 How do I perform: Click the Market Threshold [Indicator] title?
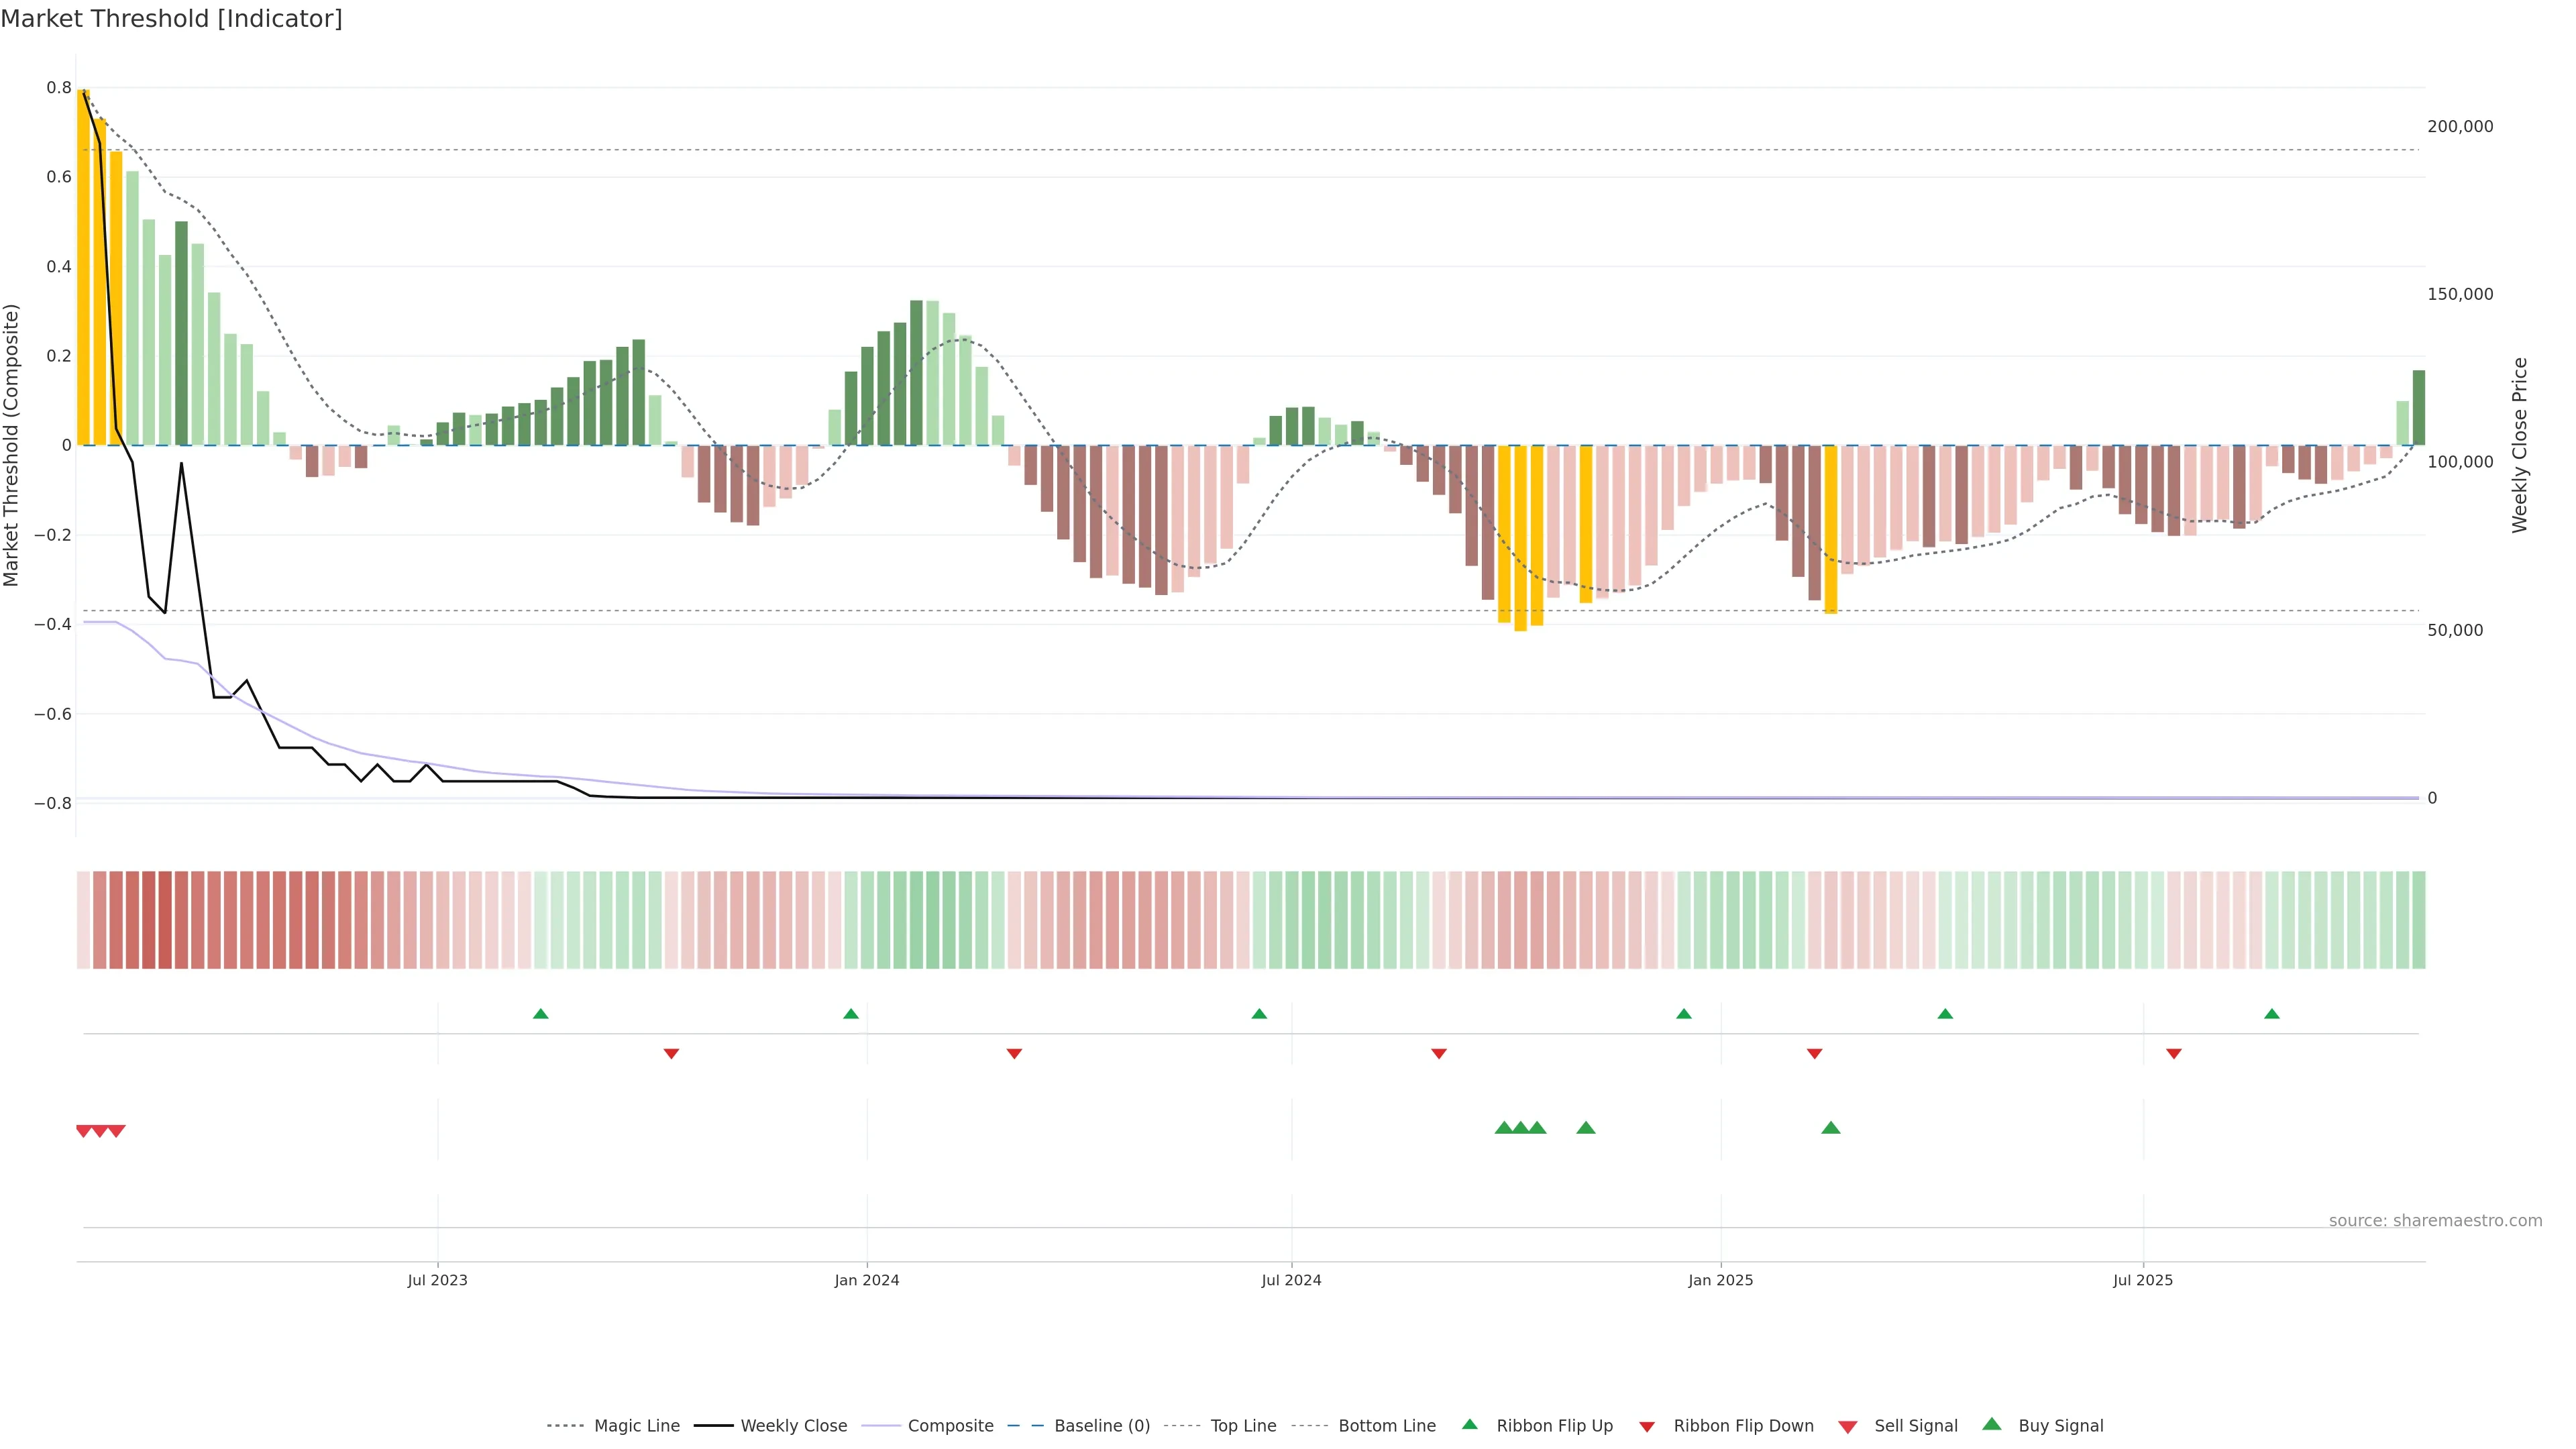[x=171, y=19]
